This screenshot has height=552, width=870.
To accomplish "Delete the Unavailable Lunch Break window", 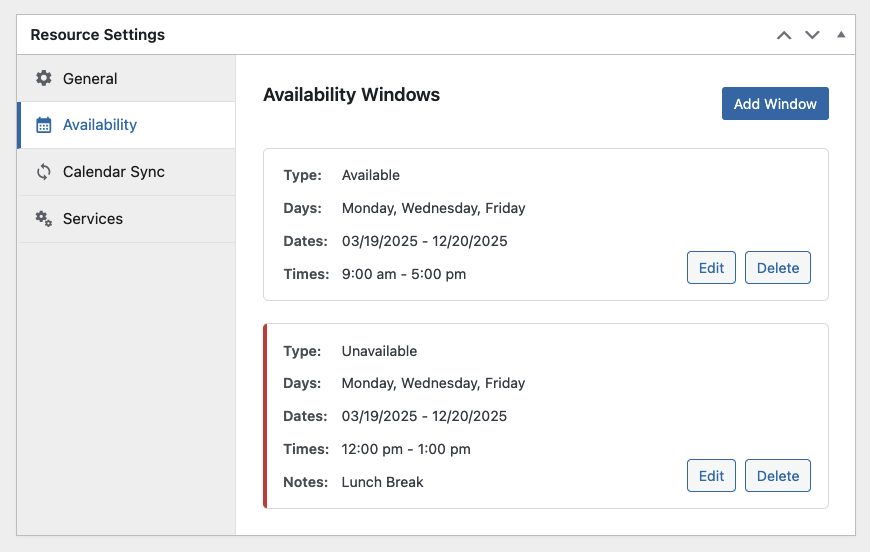I will click(x=778, y=475).
